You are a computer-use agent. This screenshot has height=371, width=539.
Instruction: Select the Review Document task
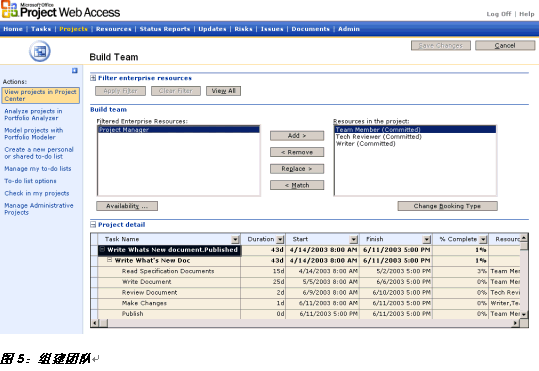coord(149,293)
